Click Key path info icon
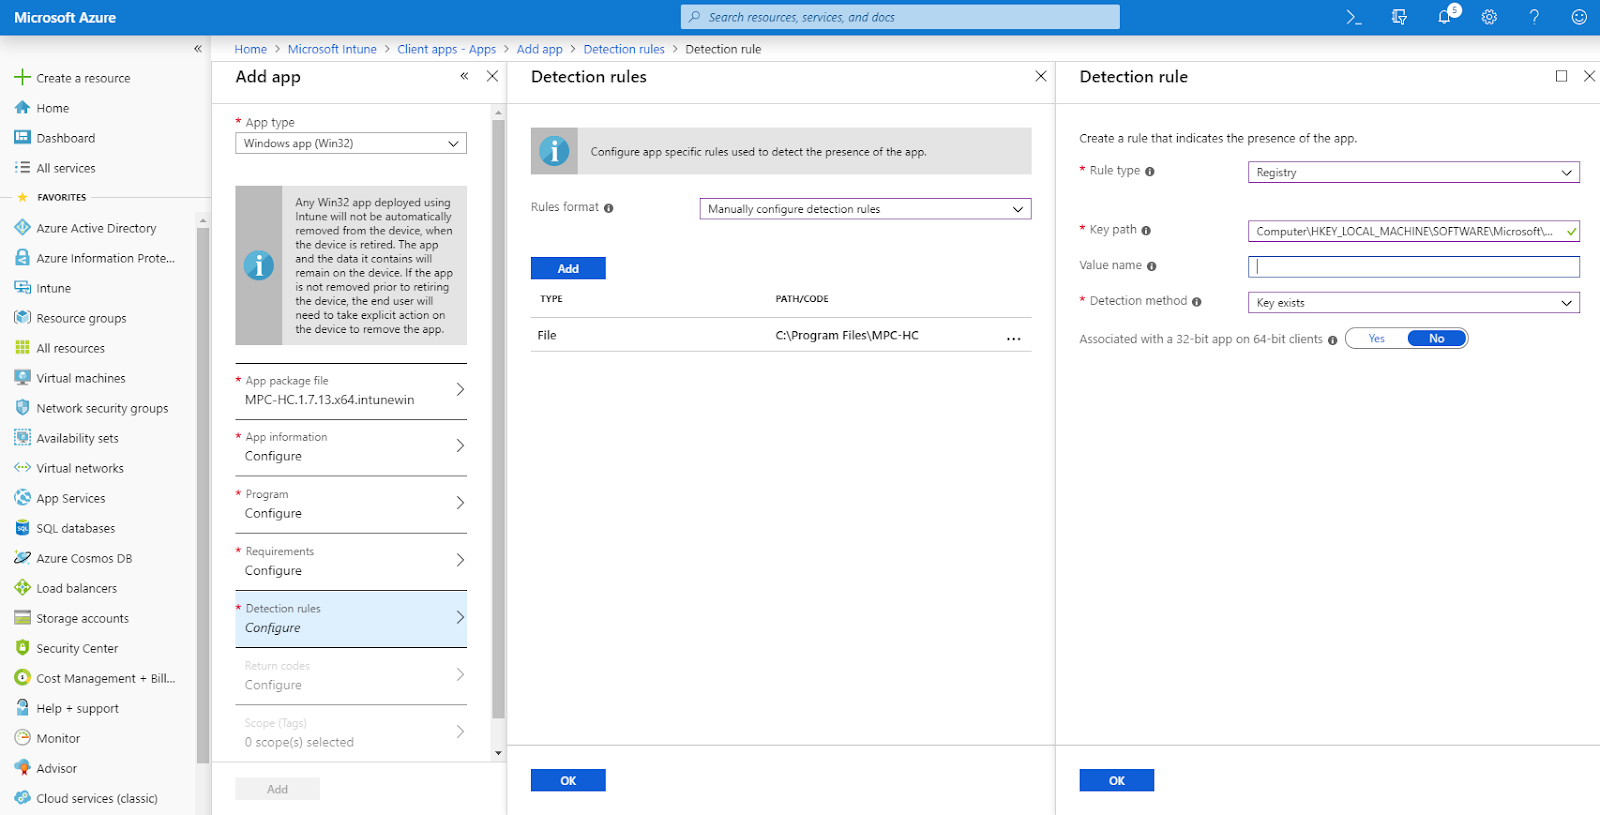Screen dimensions: 1600x815 coord(1146,231)
